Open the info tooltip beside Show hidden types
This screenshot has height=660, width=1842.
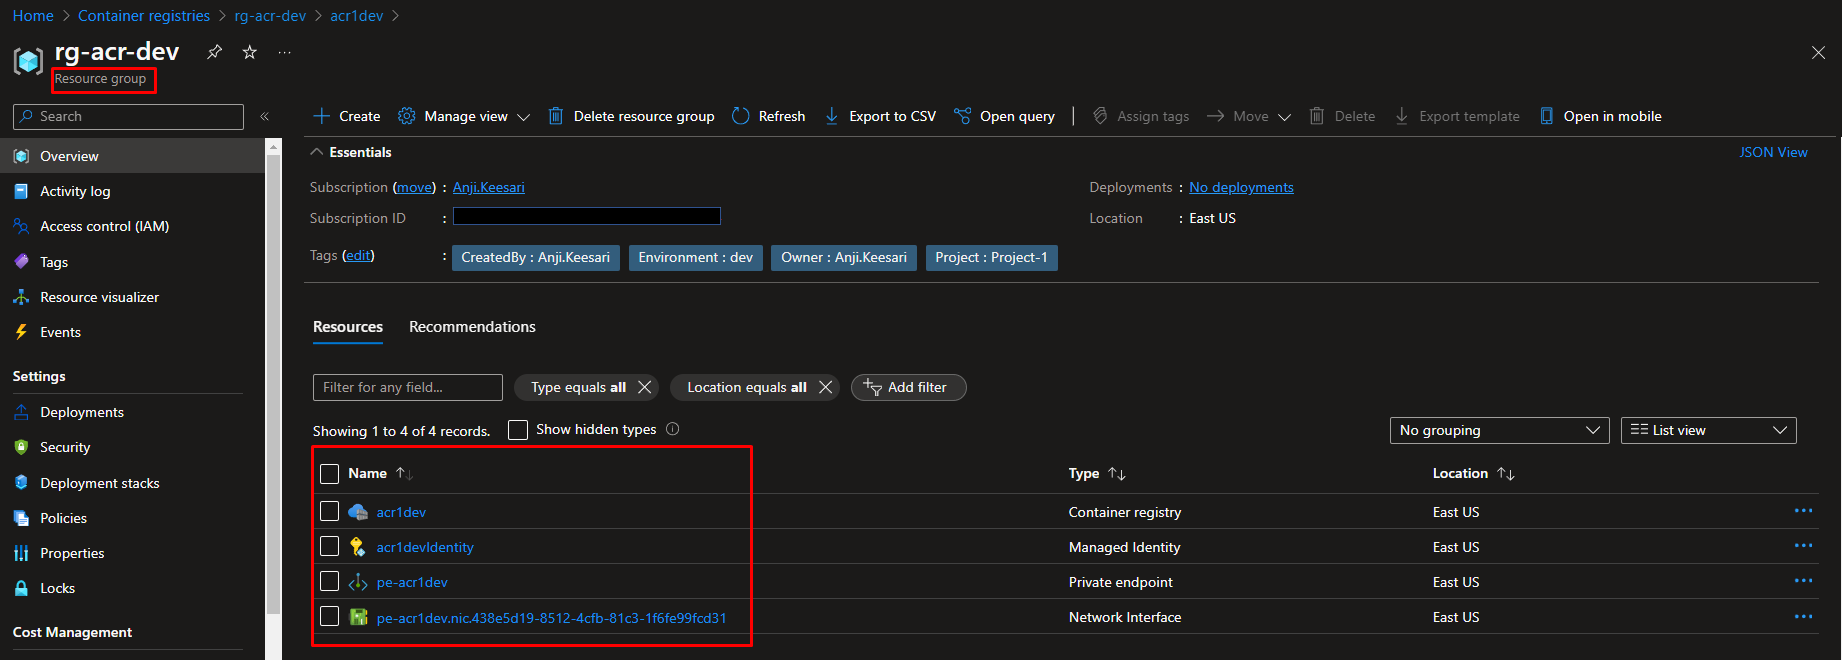click(673, 429)
